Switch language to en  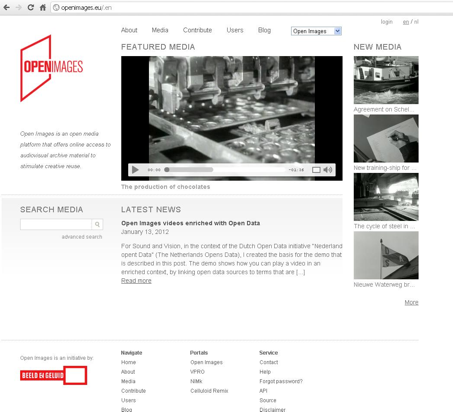click(x=406, y=22)
